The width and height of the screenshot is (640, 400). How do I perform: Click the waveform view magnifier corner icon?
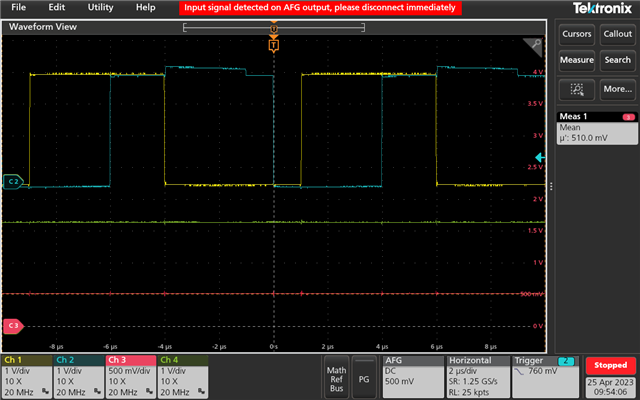pos(534,46)
